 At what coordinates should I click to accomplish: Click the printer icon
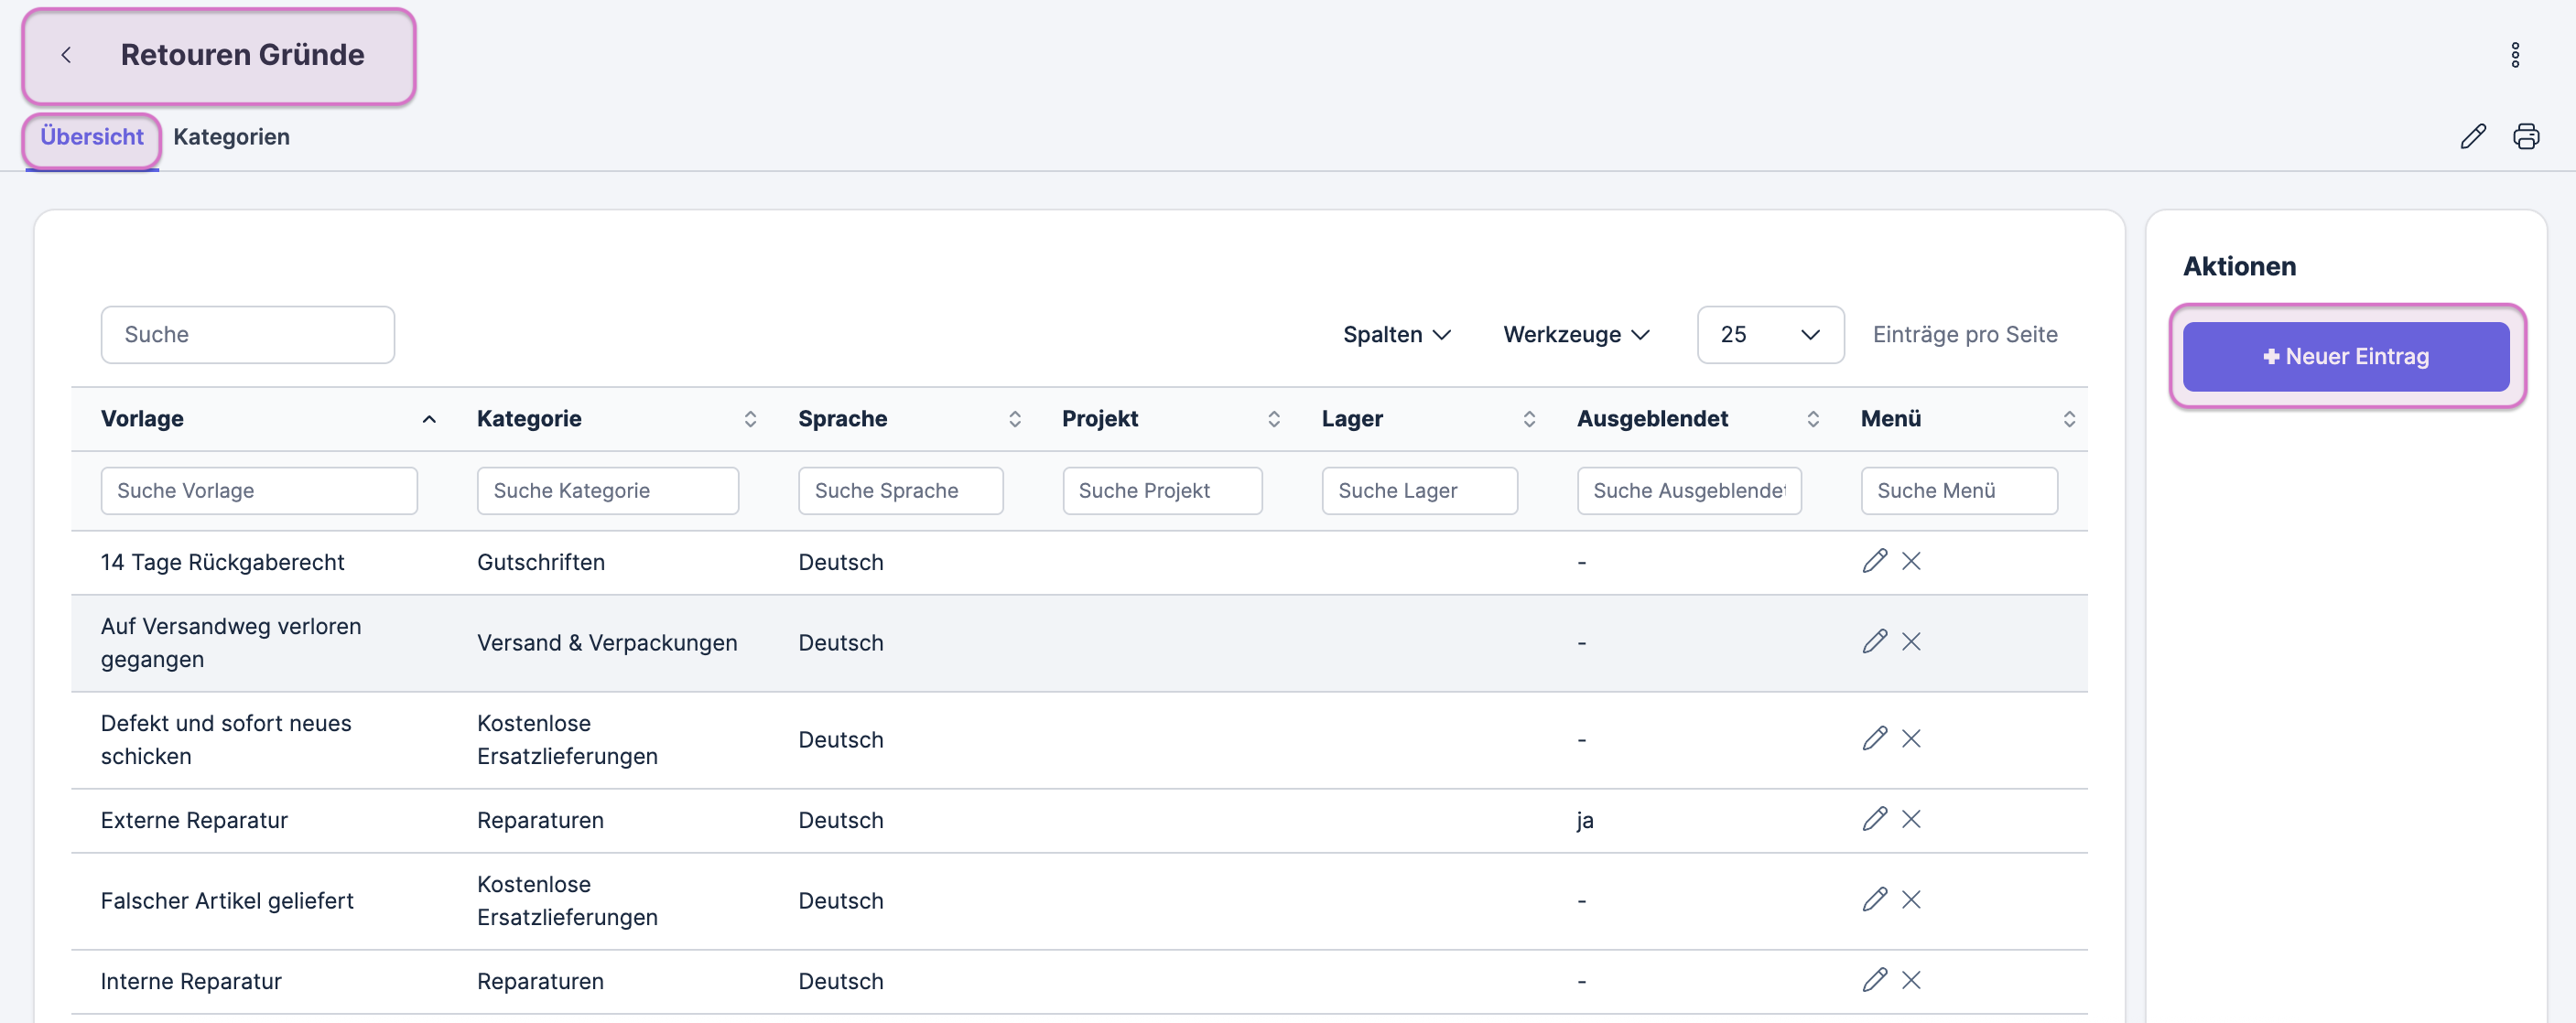2525,136
